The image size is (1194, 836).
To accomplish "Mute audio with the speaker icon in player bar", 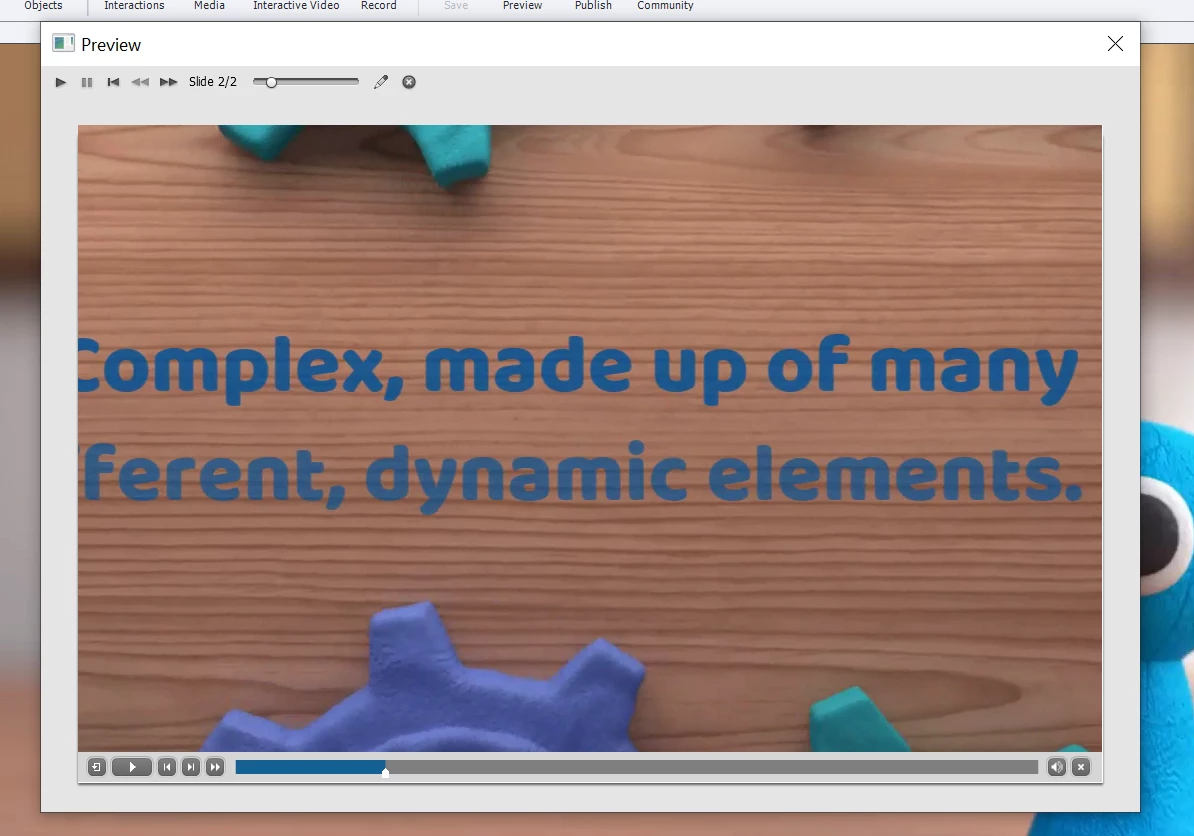I will pyautogui.click(x=1056, y=767).
